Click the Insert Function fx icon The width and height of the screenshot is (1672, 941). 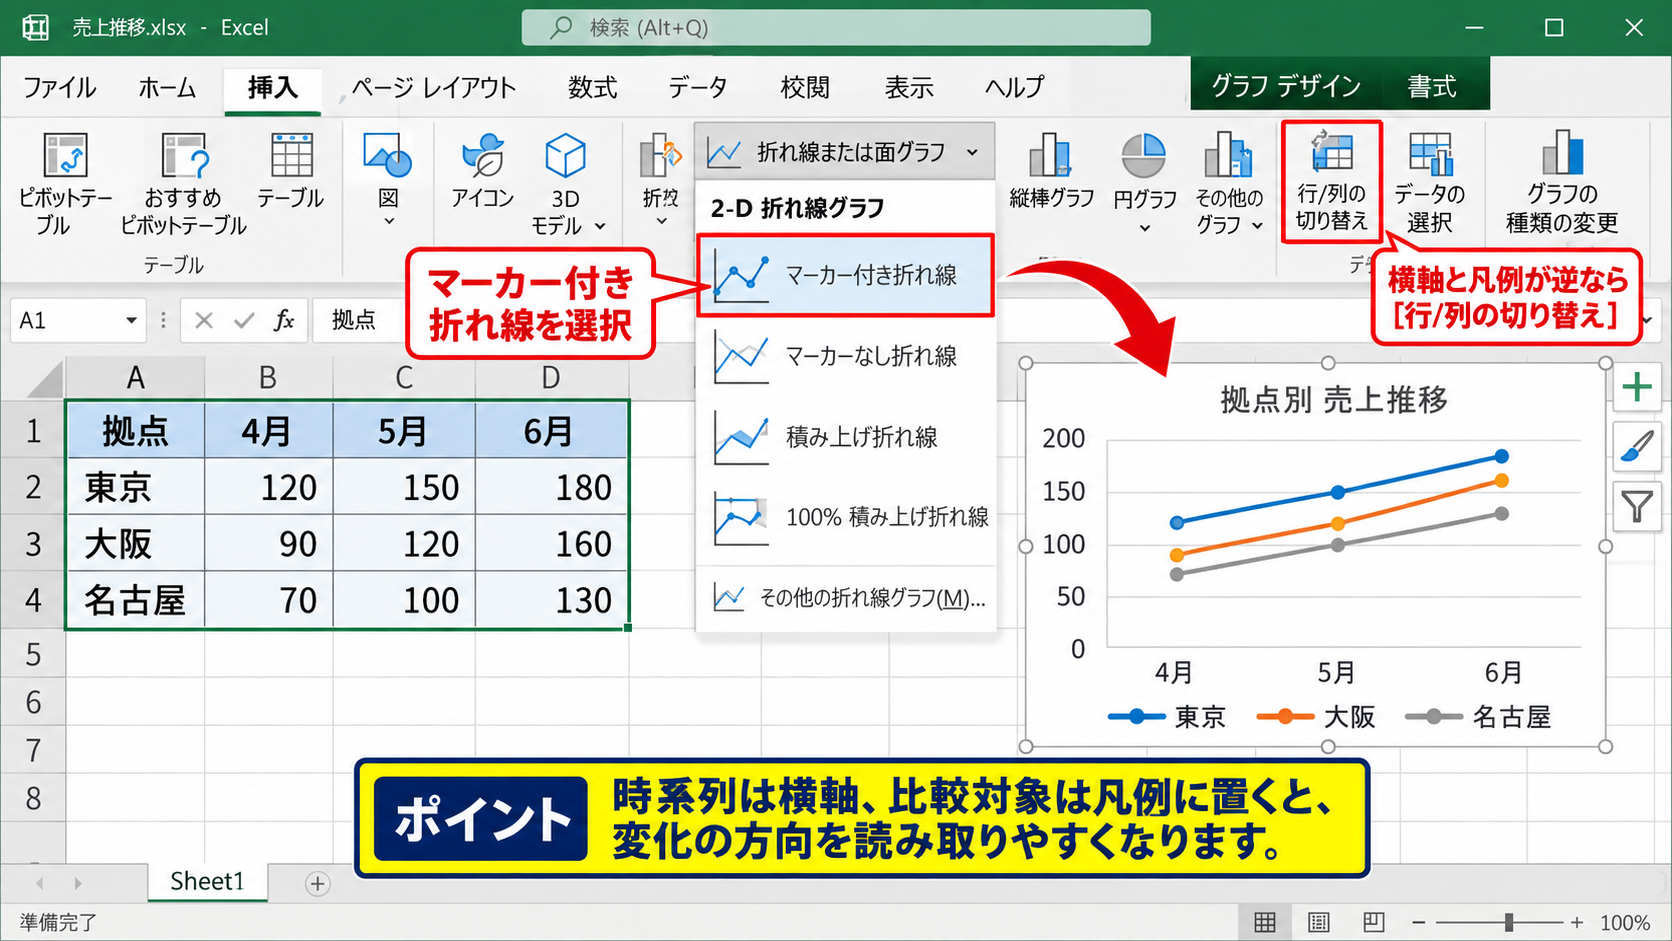(x=285, y=320)
